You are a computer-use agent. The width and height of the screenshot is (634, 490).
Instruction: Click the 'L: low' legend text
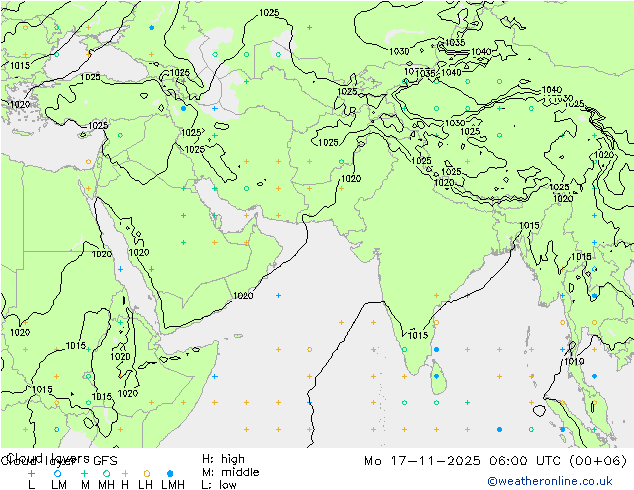[219, 485]
